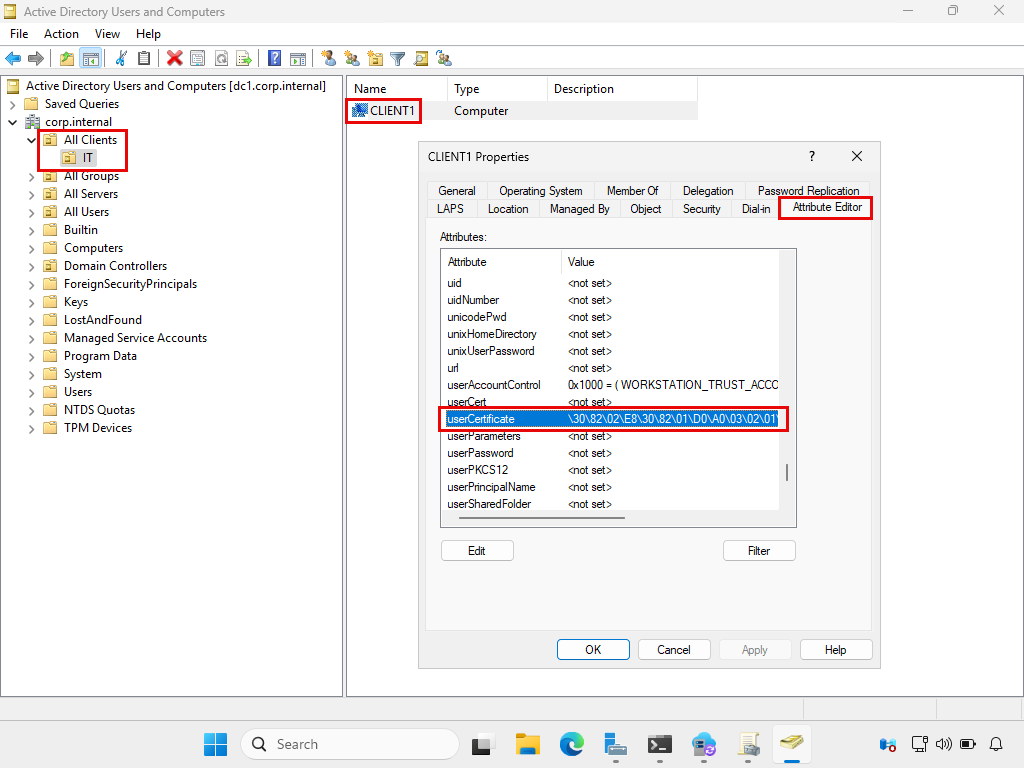The image size is (1024, 768).
Task: Open File Explorer from the taskbar
Action: [x=527, y=744]
